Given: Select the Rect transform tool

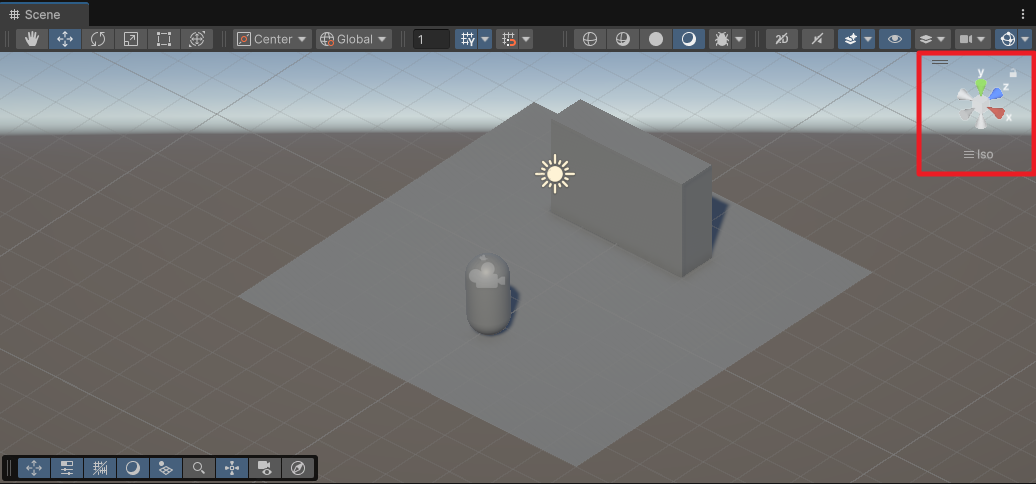Looking at the screenshot, I should point(164,39).
